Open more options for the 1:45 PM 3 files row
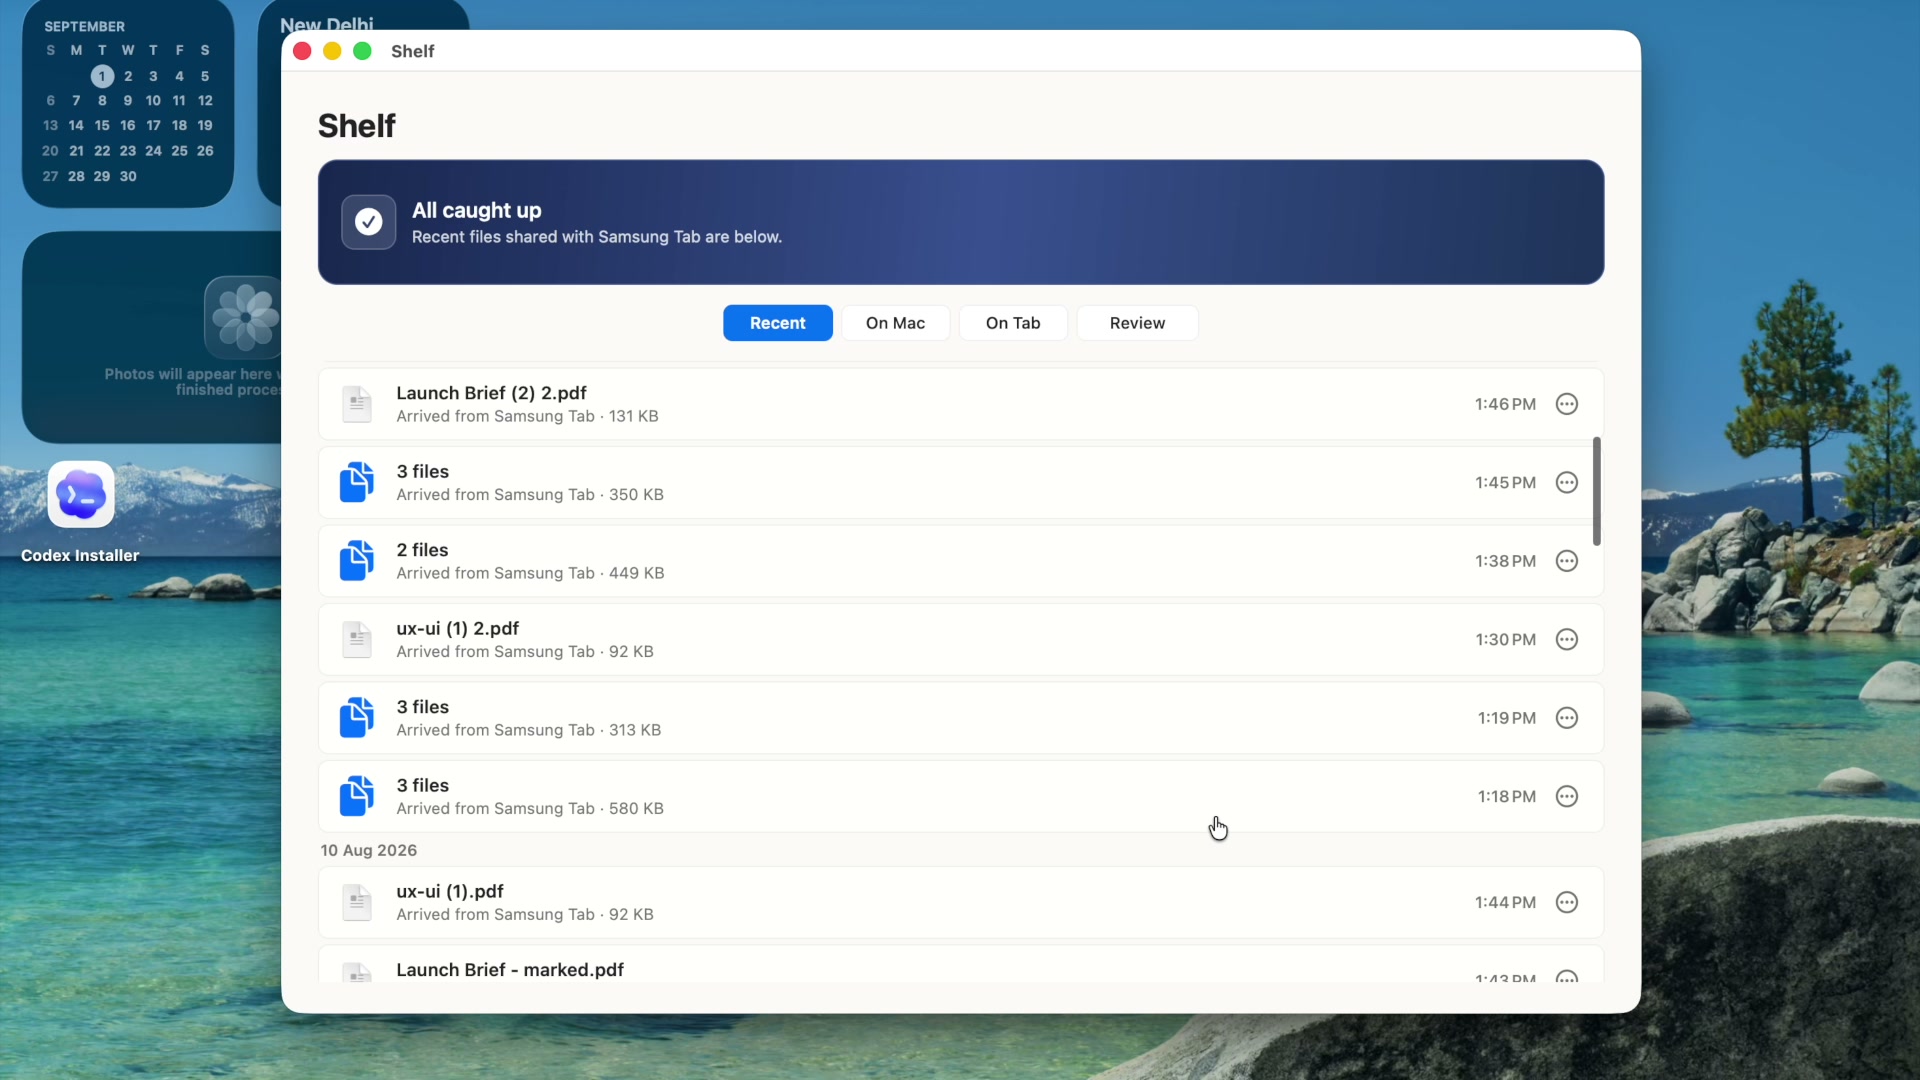Screen dimensions: 1920x1080 tap(1567, 482)
